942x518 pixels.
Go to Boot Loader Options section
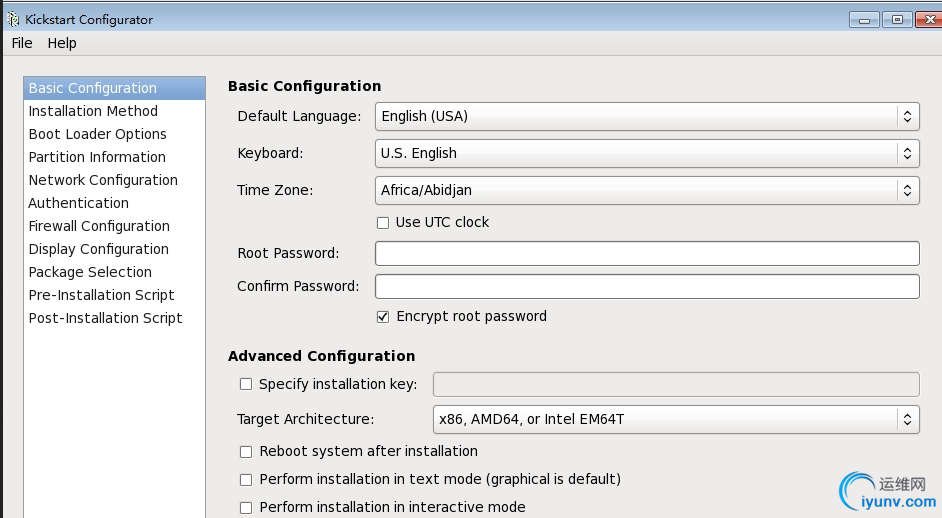[97, 134]
